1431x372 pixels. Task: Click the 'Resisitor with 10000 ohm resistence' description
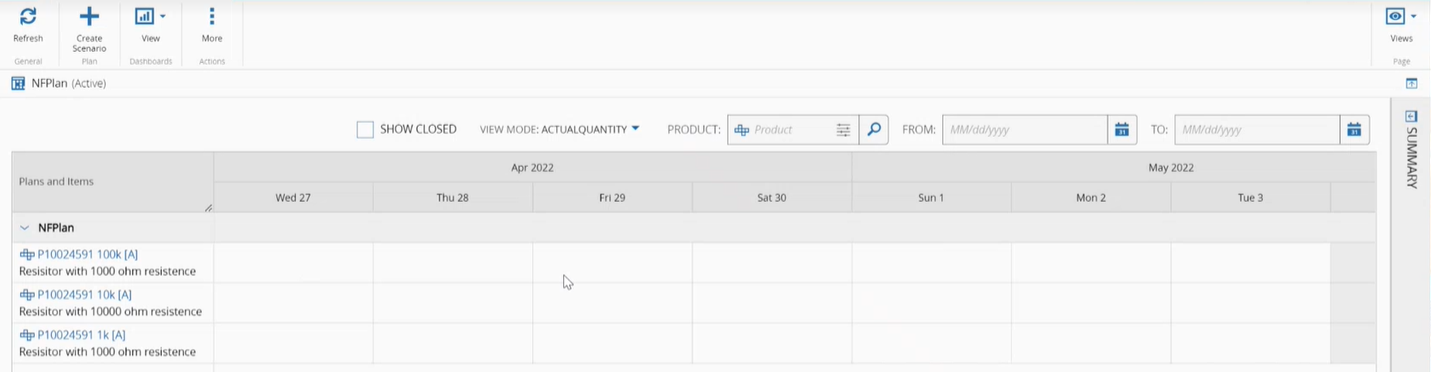110,312
